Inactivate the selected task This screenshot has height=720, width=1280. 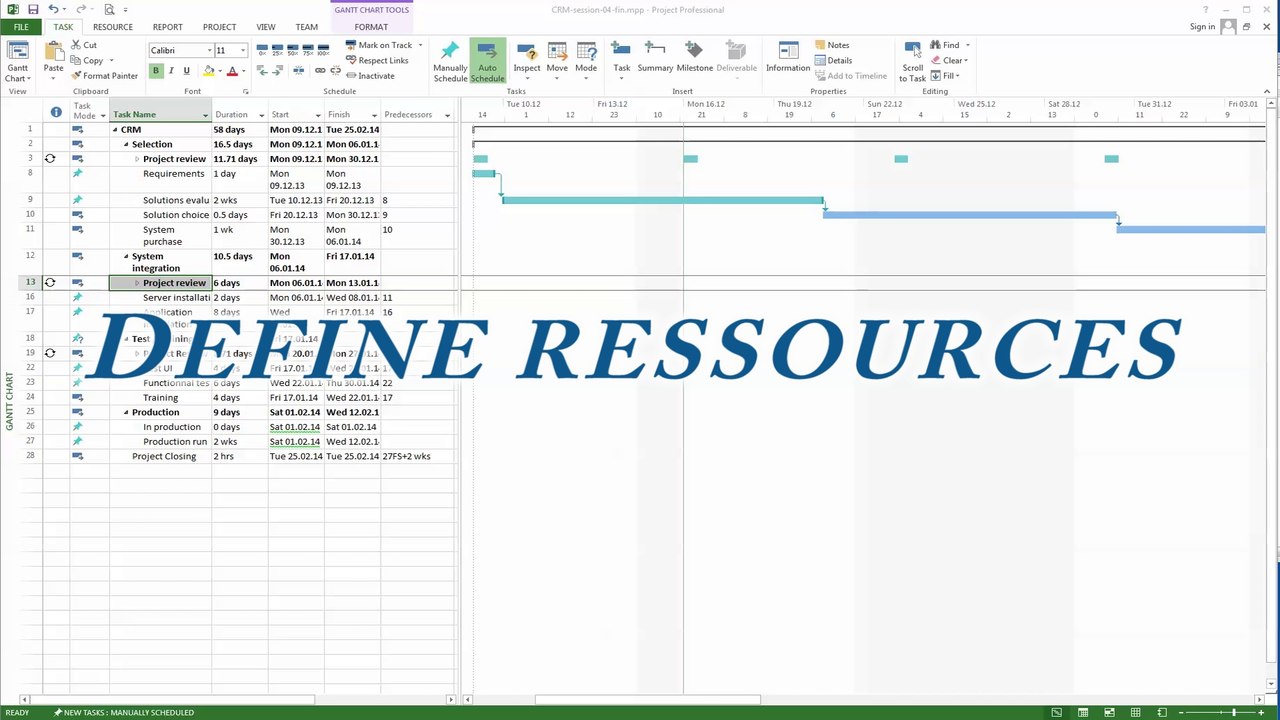tap(370, 76)
